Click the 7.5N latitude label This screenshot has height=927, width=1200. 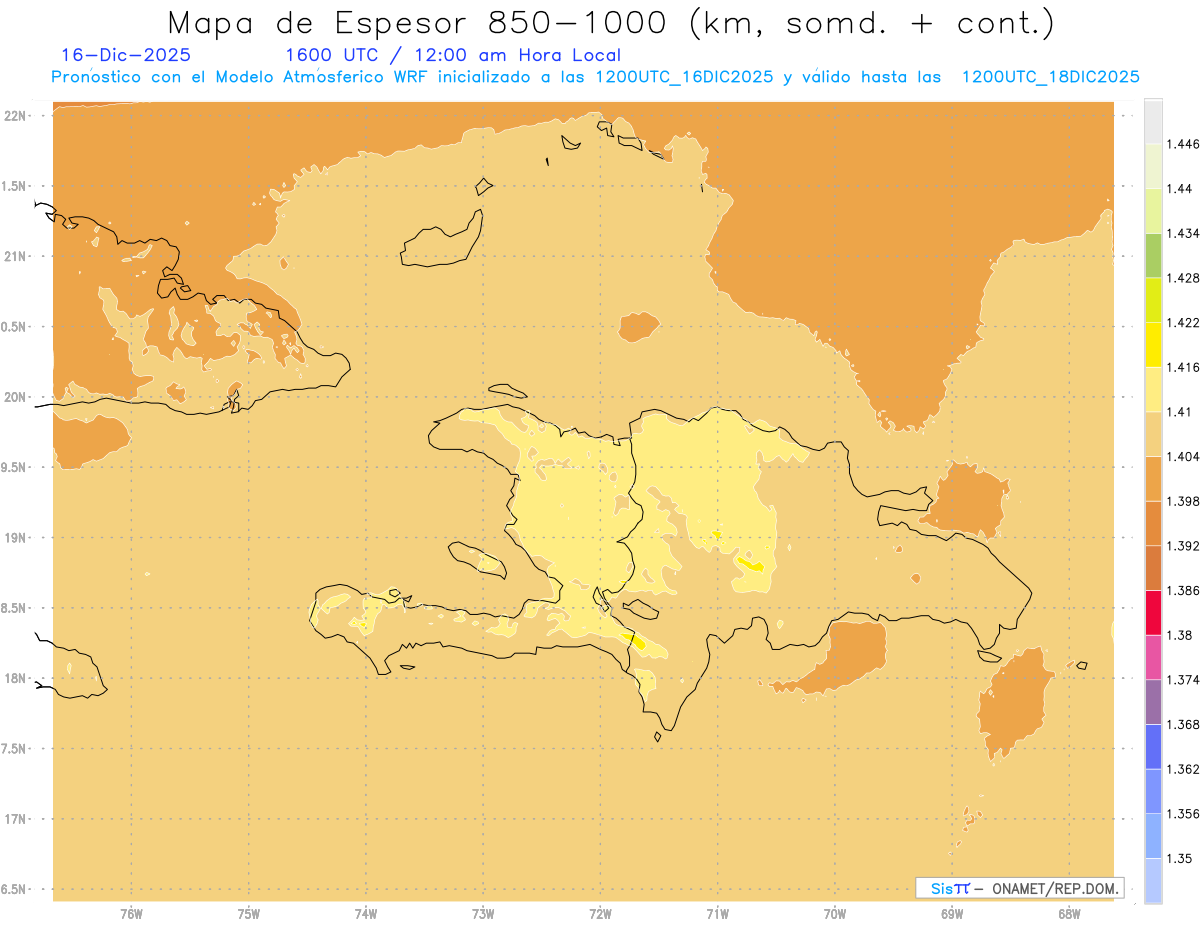tap(15, 749)
